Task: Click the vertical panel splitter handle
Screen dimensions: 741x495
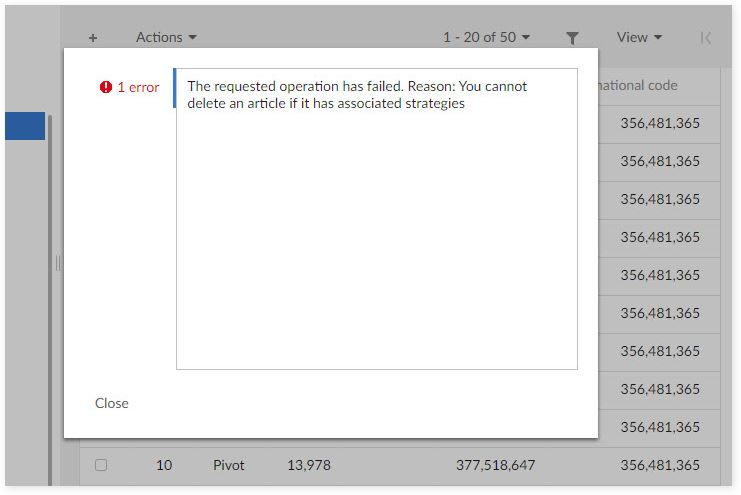Action: (58, 263)
